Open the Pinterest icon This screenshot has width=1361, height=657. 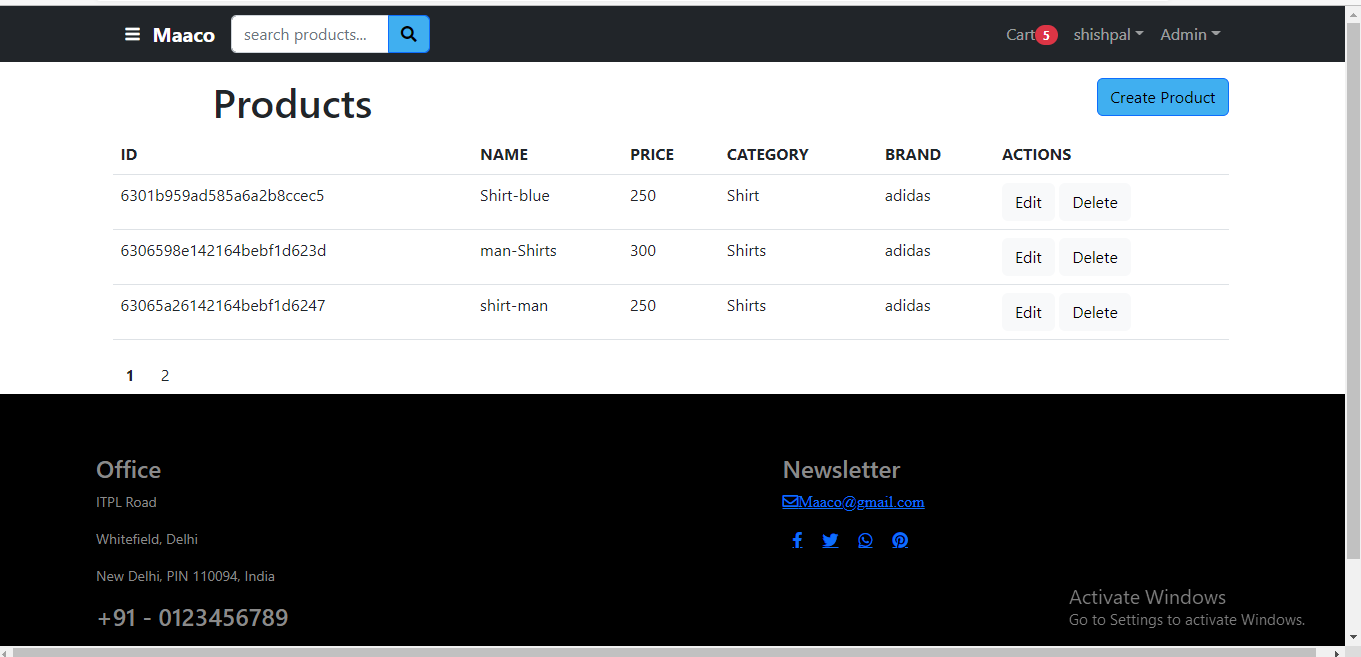pos(899,540)
